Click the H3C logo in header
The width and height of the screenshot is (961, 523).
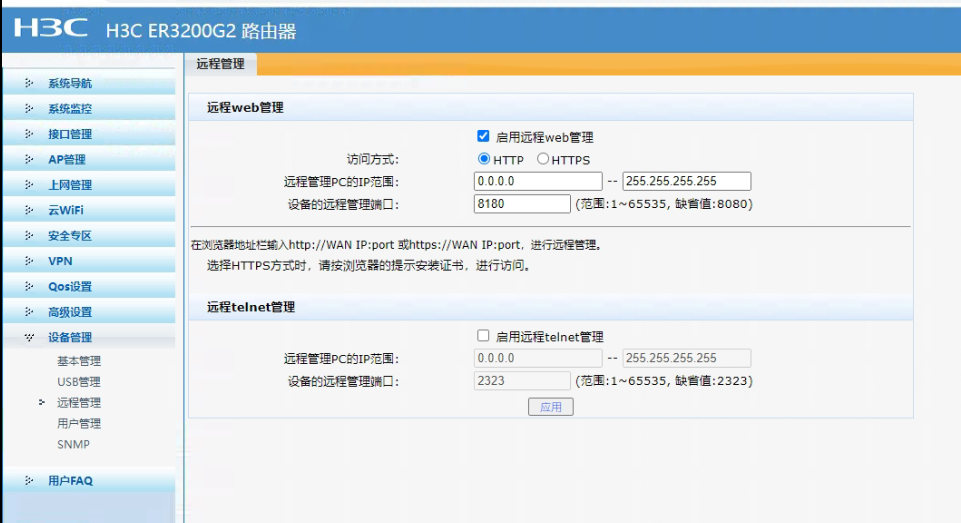[x=50, y=28]
